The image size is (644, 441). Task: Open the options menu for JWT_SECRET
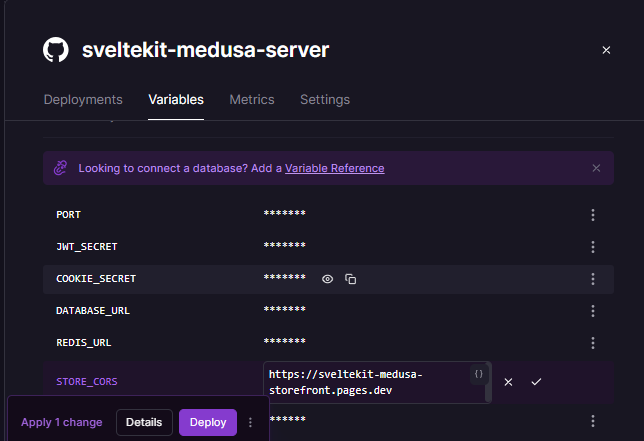click(x=593, y=247)
